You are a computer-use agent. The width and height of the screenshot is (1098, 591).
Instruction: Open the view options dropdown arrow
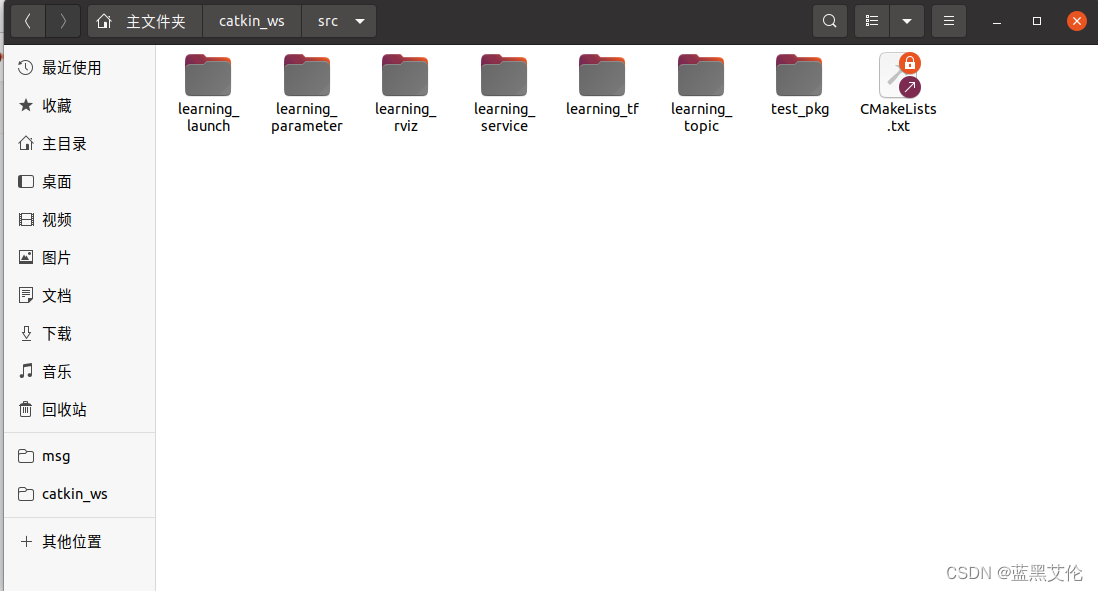[907, 21]
